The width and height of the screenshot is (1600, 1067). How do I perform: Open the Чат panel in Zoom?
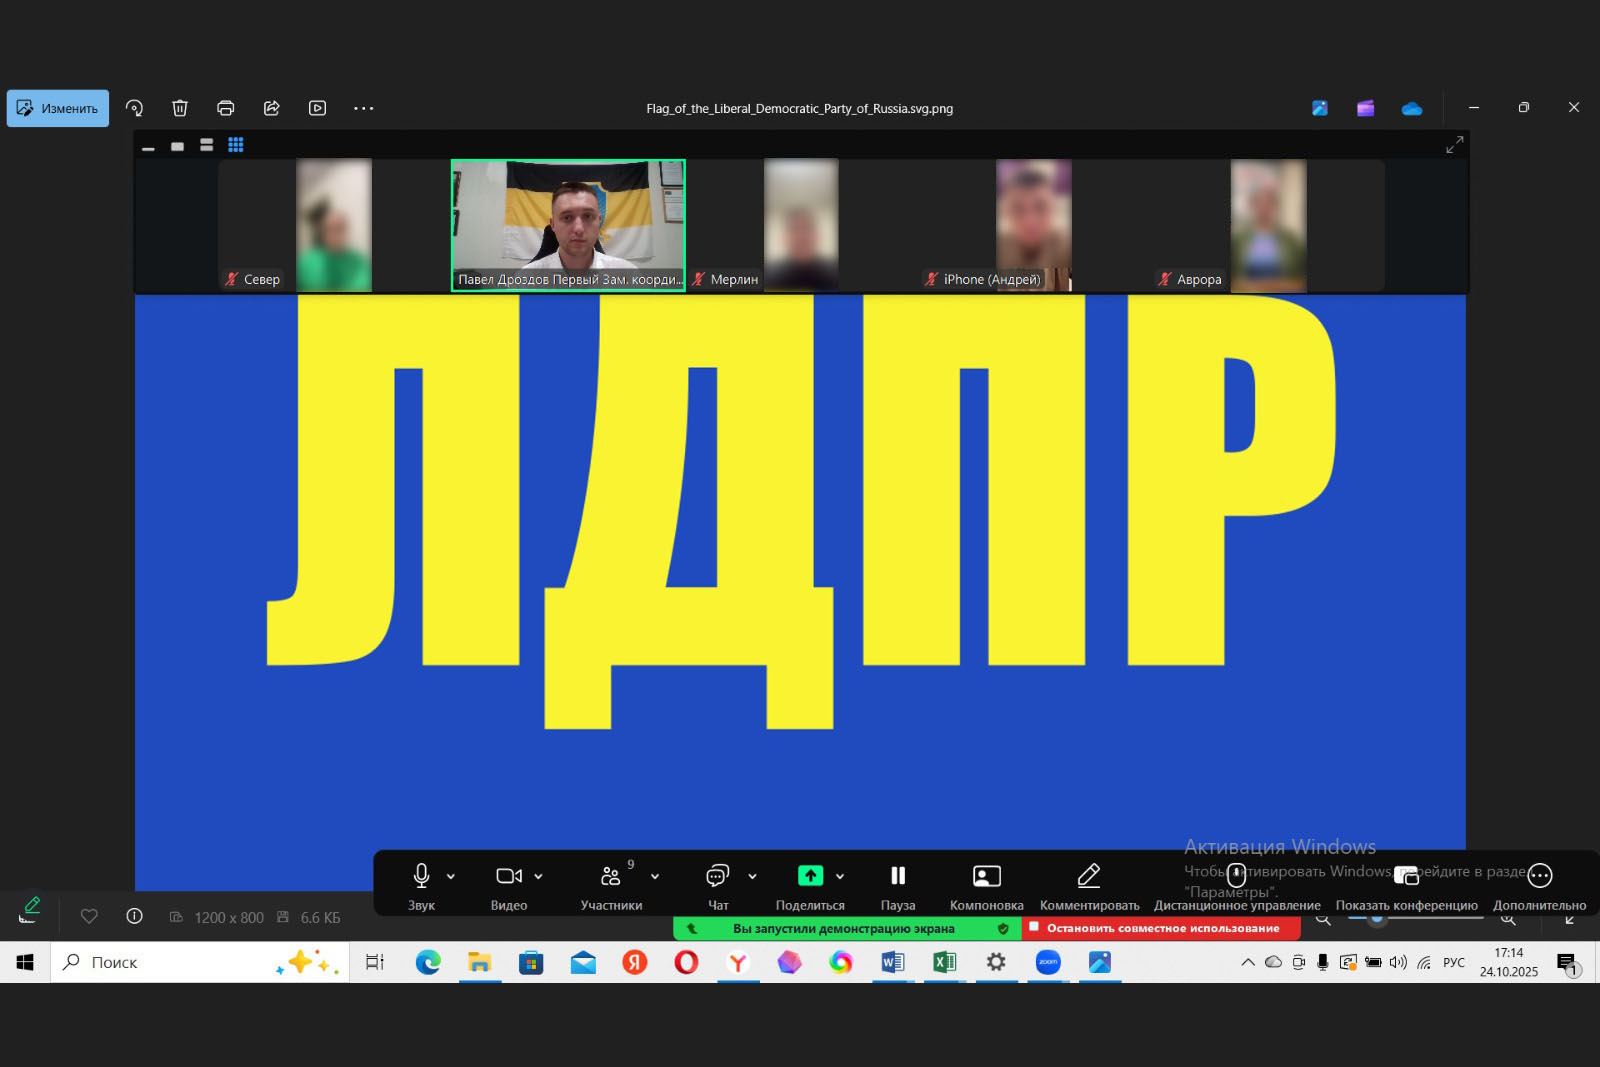(x=717, y=885)
